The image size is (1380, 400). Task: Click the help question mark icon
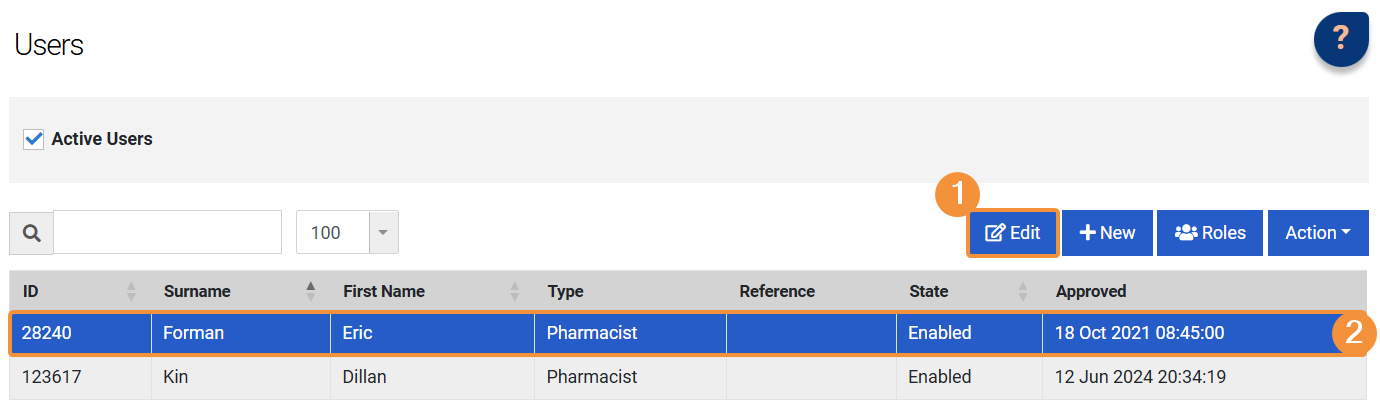coord(1341,40)
